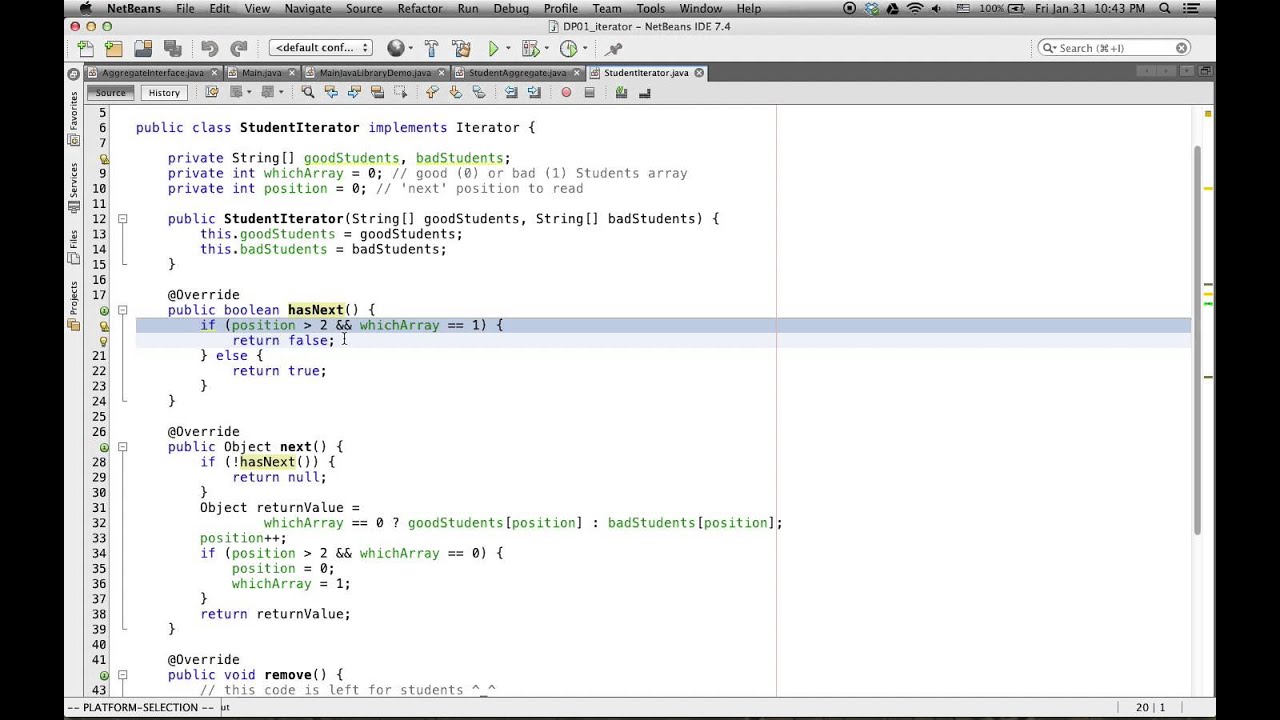Collapse the remove method fold
Viewport: 1280px width, 720px height.
coord(122,675)
